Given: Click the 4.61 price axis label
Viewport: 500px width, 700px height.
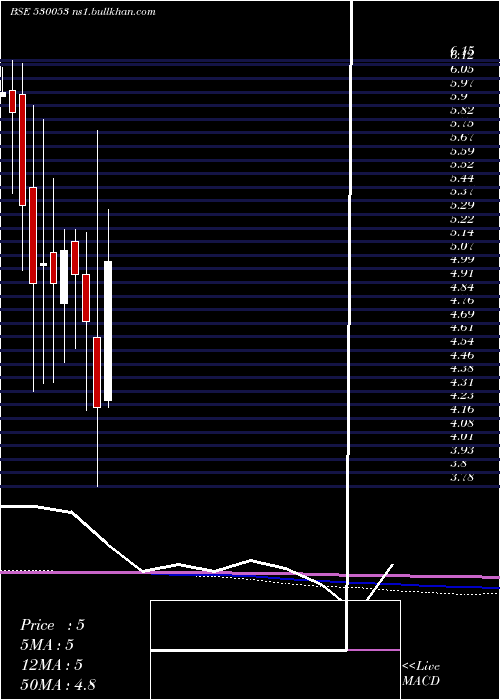Looking at the screenshot, I should point(462,328).
